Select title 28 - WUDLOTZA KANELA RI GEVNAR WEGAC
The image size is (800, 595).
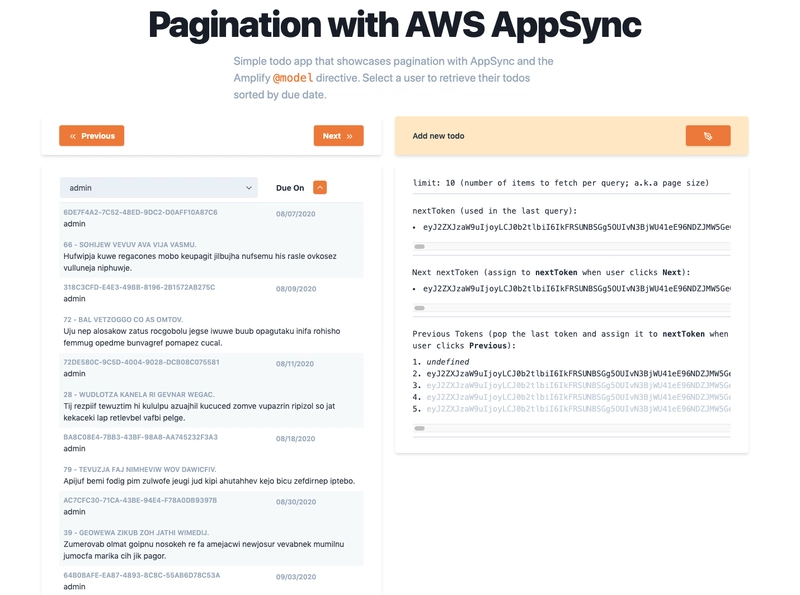pos(139,394)
